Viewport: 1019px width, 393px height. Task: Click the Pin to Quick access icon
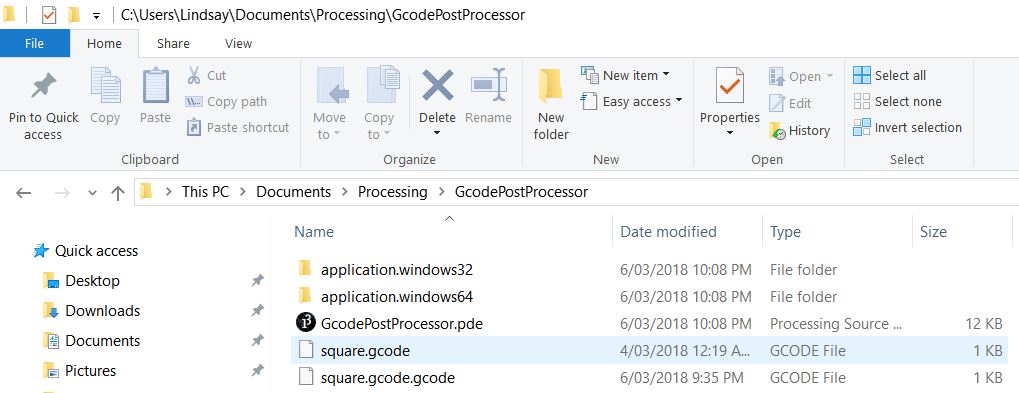click(43, 86)
